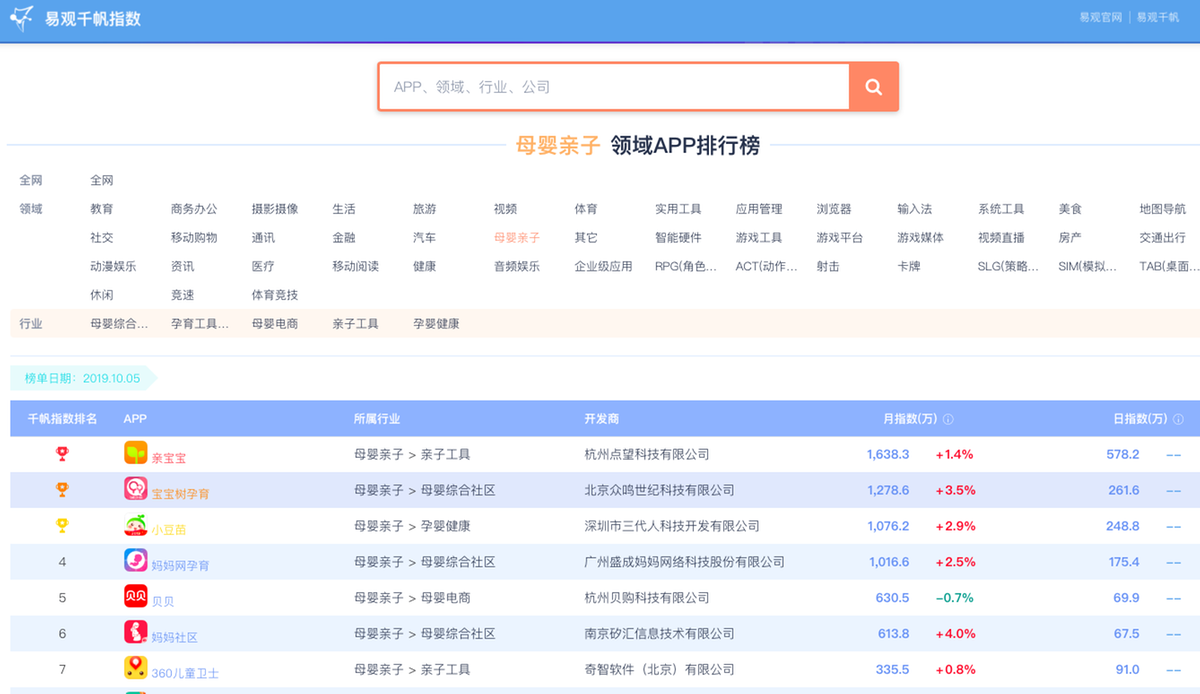Filter by 孕育工具 industry
This screenshot has height=694, width=1200.
(201, 324)
